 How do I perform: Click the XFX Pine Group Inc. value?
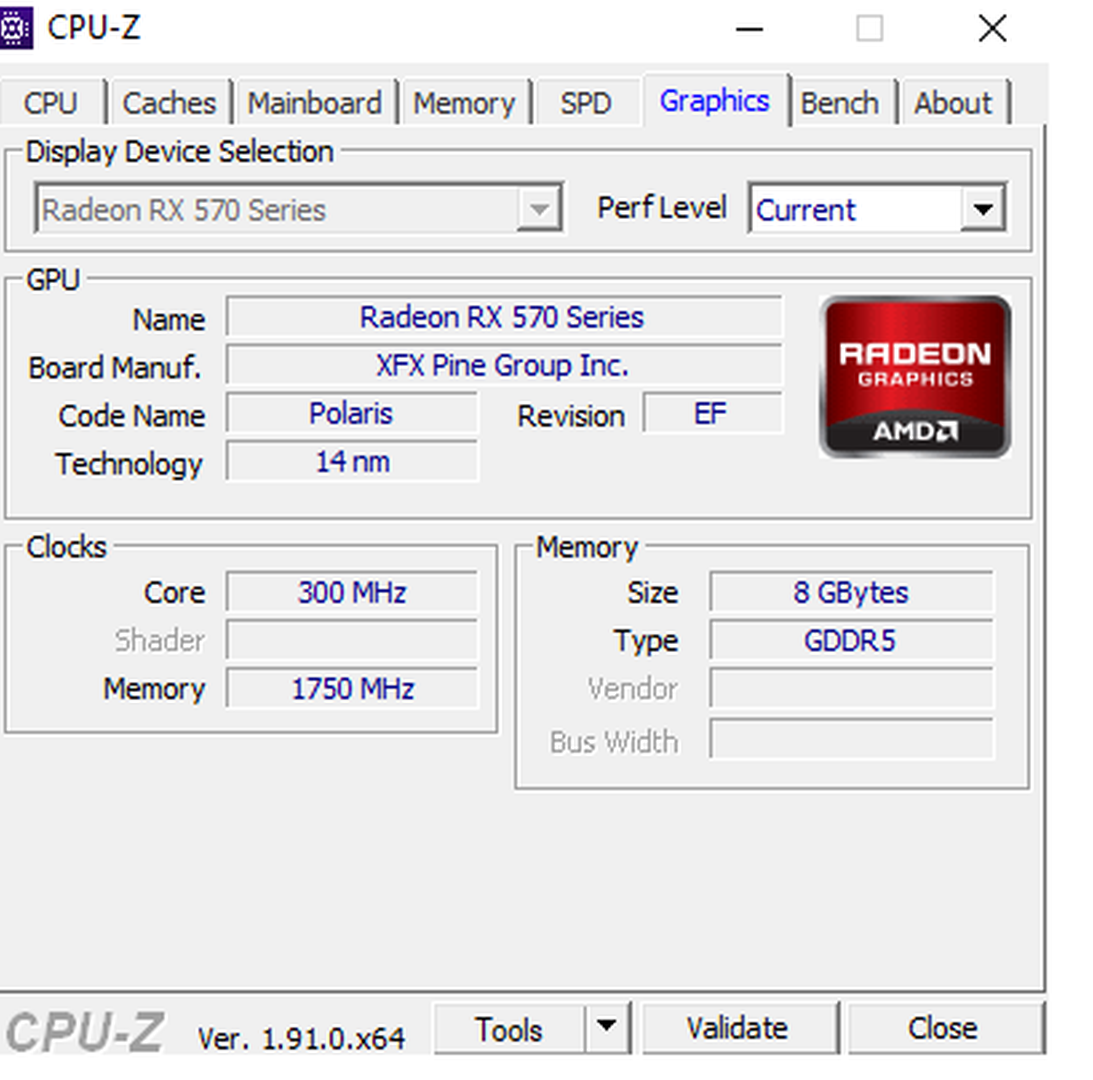tap(503, 365)
